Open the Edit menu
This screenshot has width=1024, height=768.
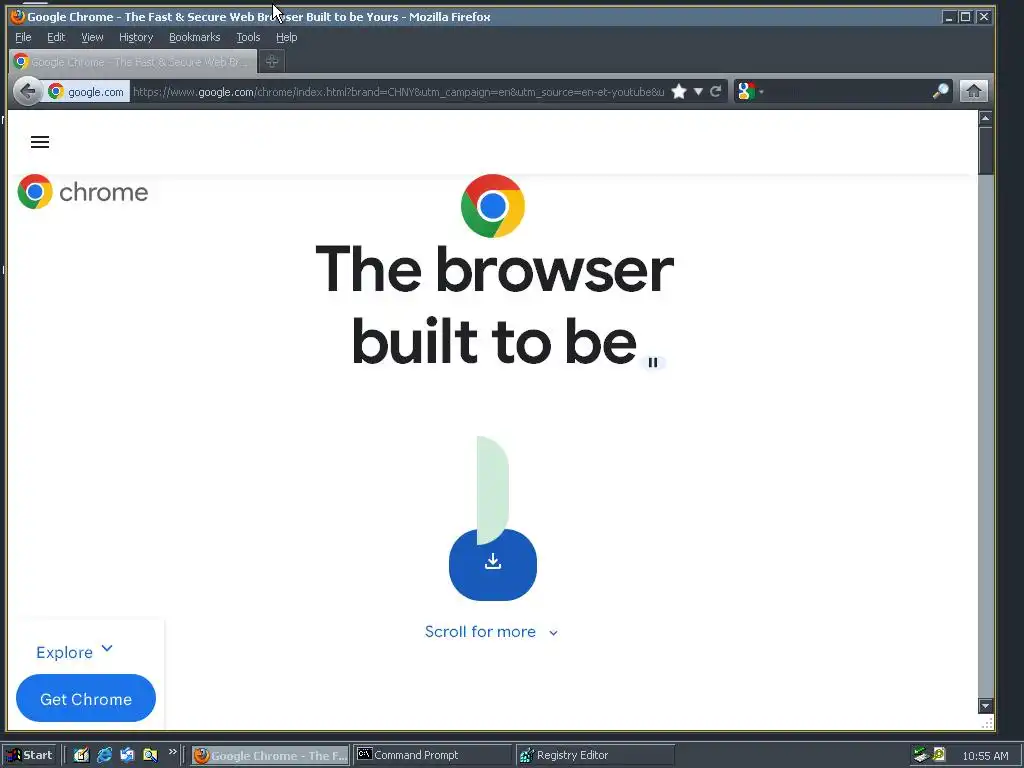[56, 37]
